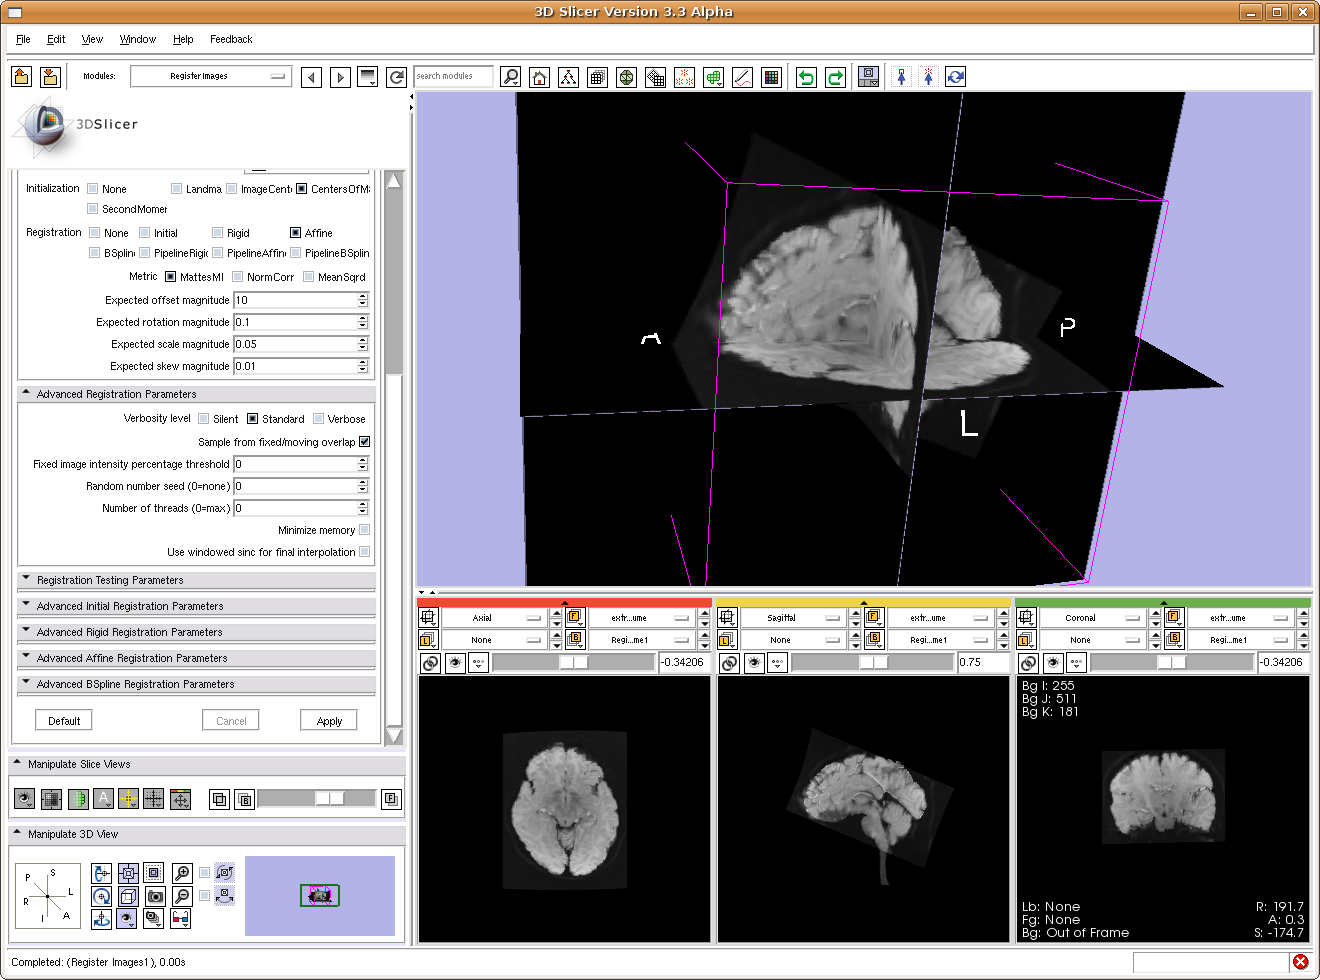Click the link slices icon in Axial viewer
Image resolution: width=1320 pixels, height=980 pixels.
click(430, 663)
